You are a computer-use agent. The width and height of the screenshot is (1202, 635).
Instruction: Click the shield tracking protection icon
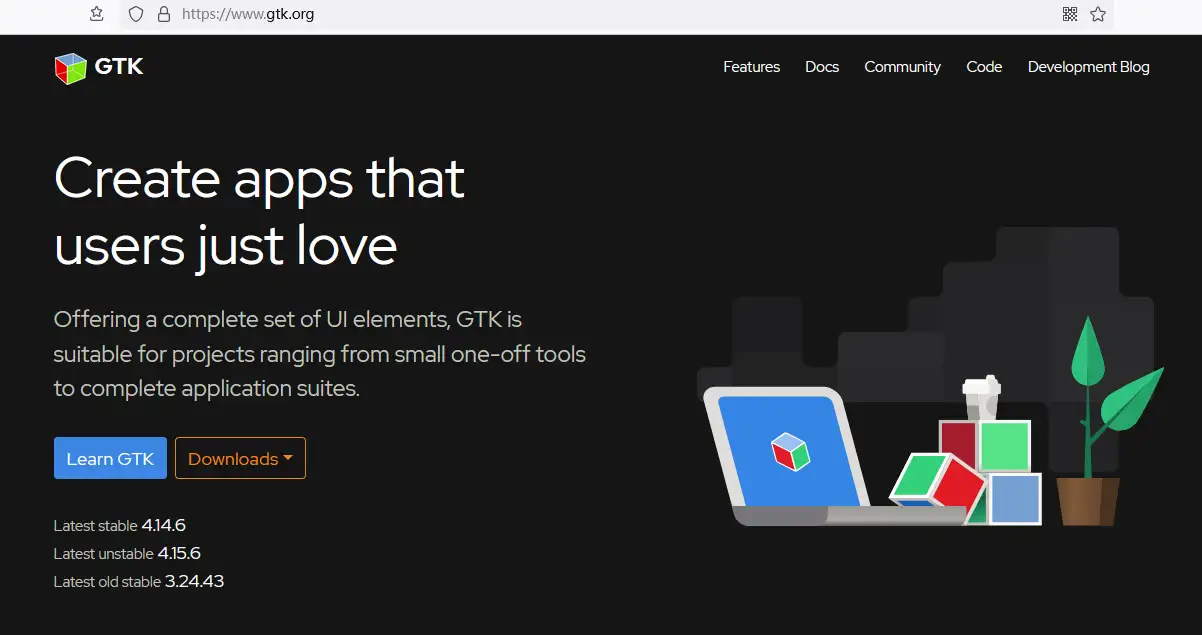136,14
